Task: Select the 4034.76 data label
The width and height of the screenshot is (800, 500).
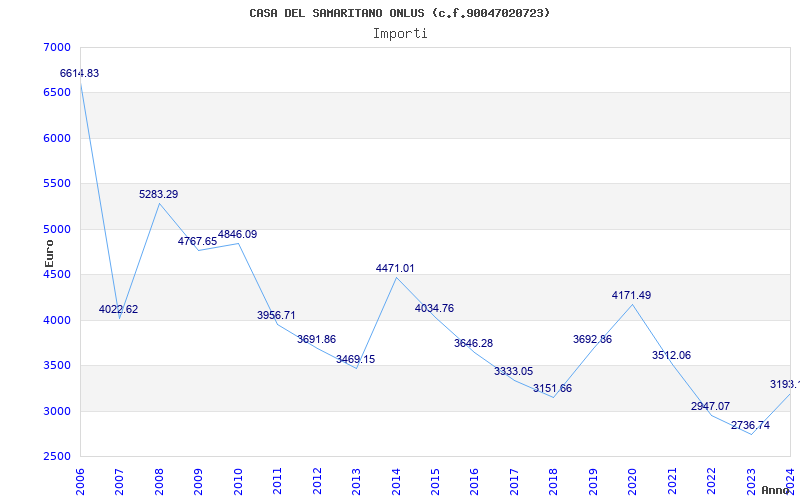Action: coord(434,309)
